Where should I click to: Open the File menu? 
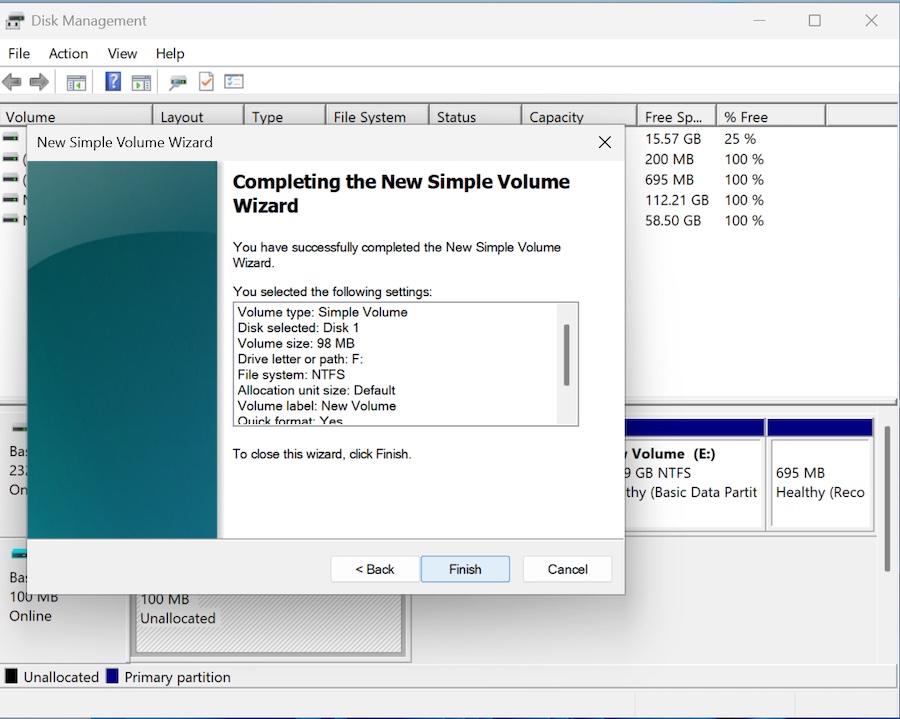tap(19, 54)
